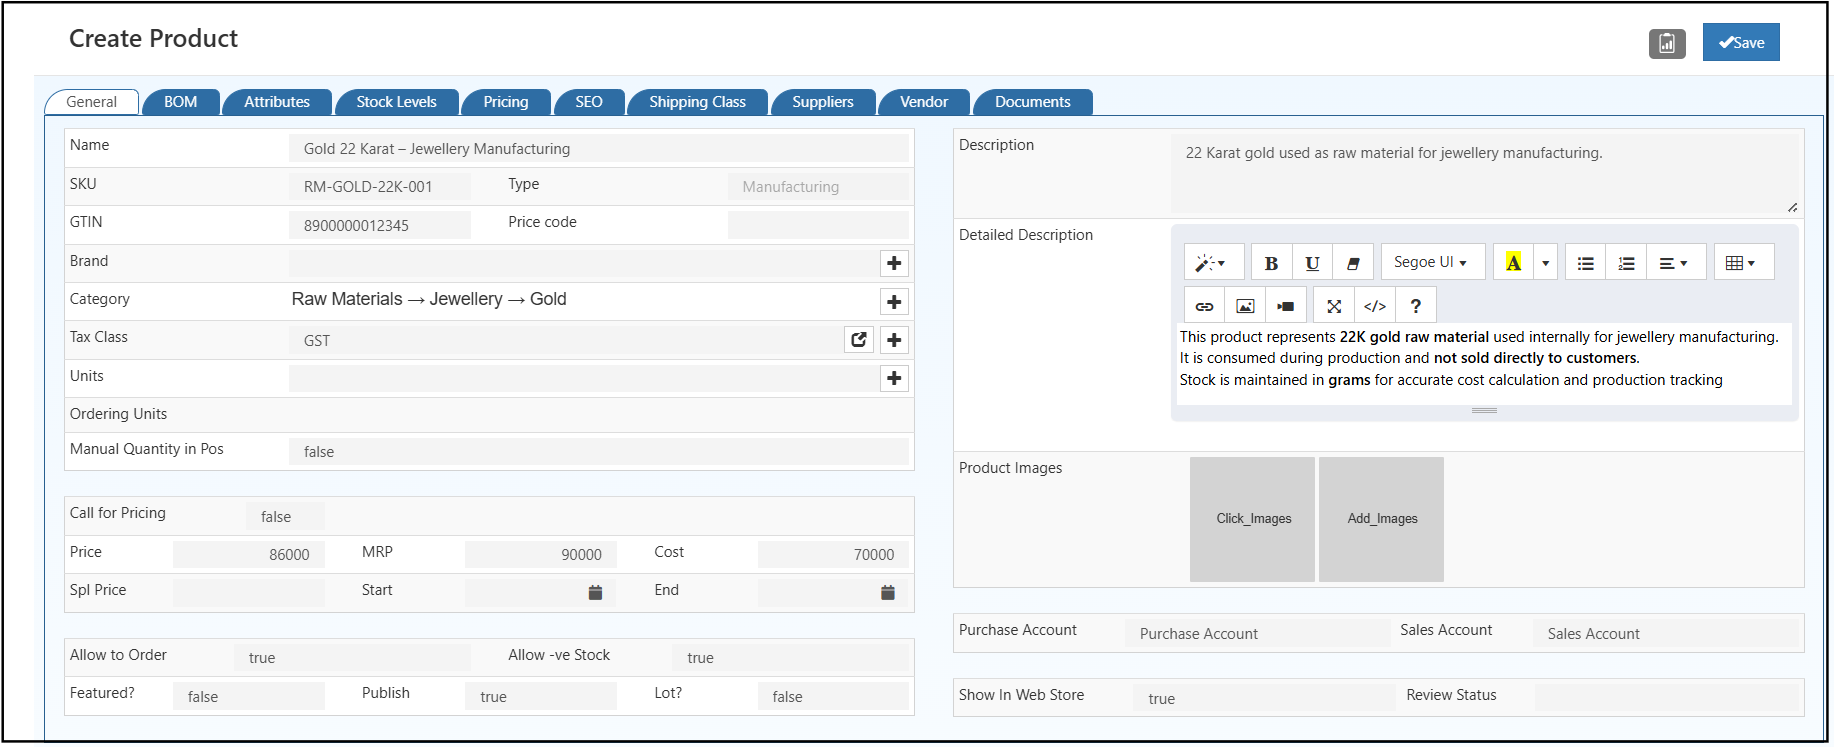Toggle the Featured? field value

click(248, 697)
